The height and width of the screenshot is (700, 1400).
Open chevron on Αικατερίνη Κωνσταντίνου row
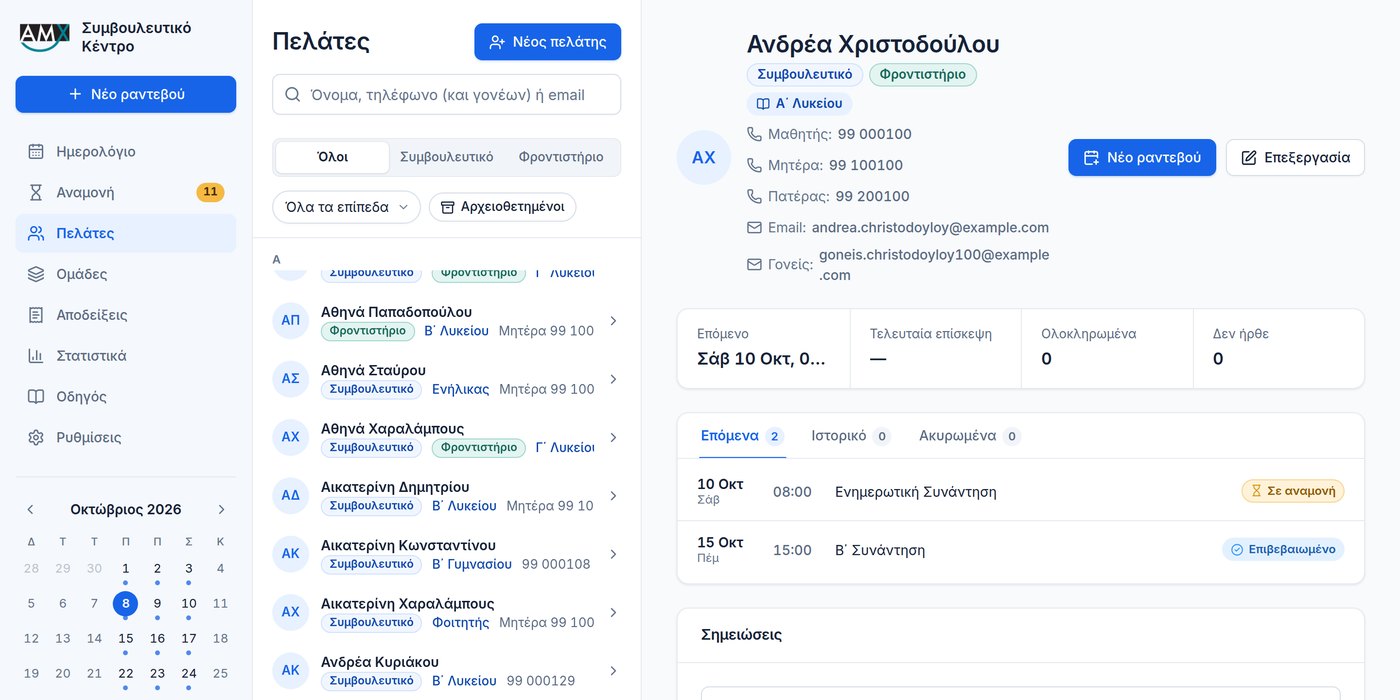coord(613,554)
